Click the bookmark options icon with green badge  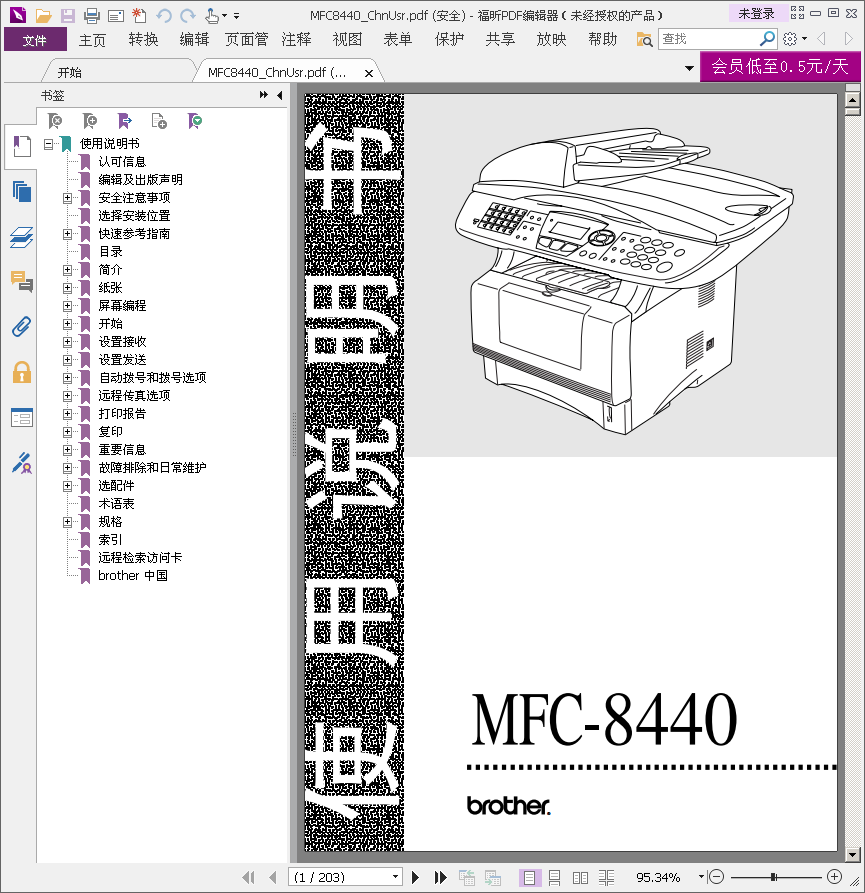pyautogui.click(x=195, y=121)
